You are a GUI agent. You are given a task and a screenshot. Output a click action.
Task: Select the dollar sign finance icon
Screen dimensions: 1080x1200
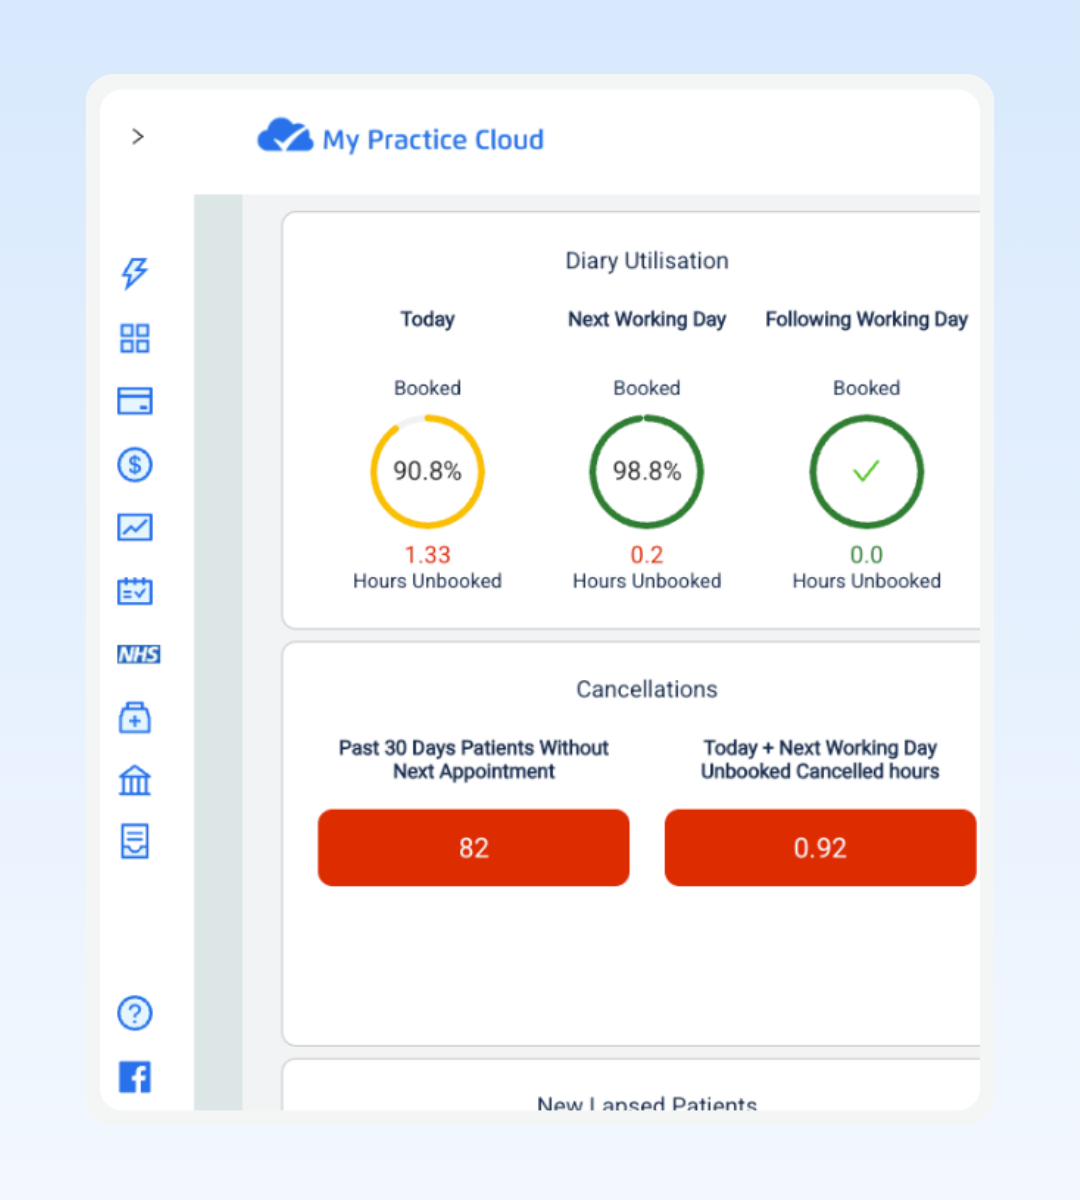pos(135,465)
